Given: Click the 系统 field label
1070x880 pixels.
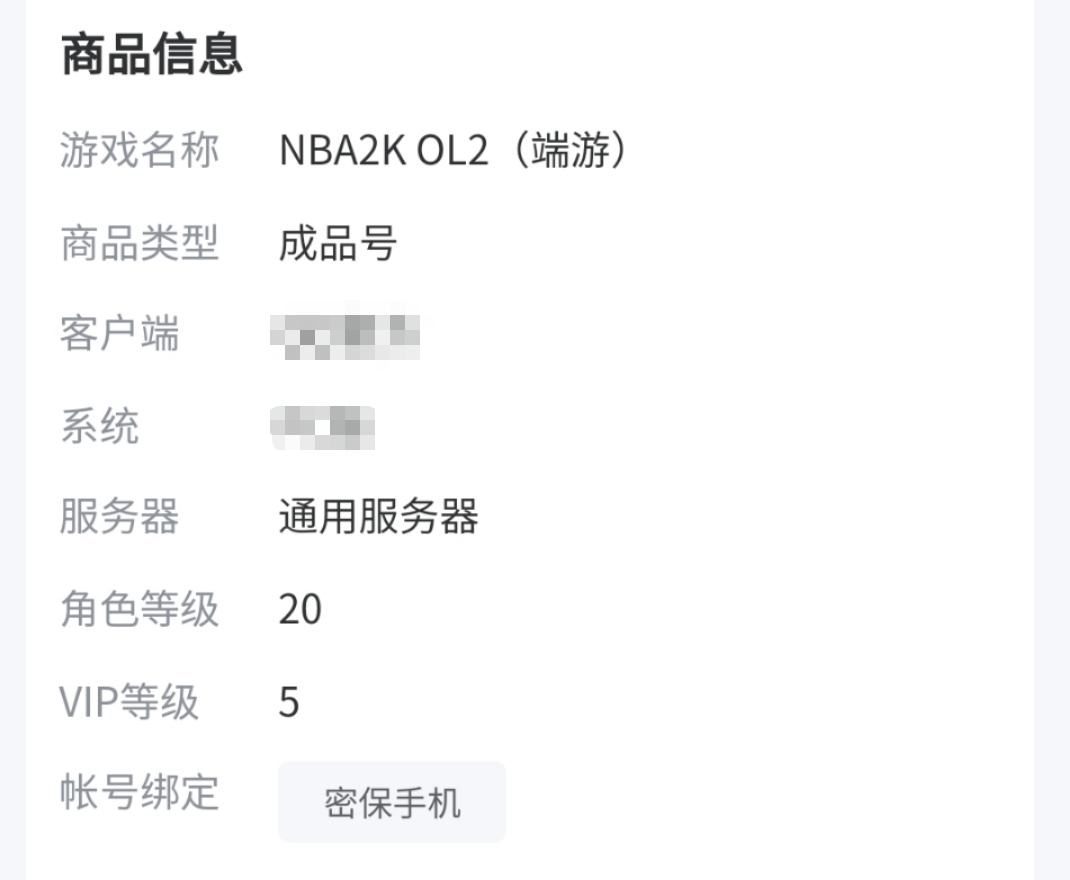Looking at the screenshot, I should point(99,426).
